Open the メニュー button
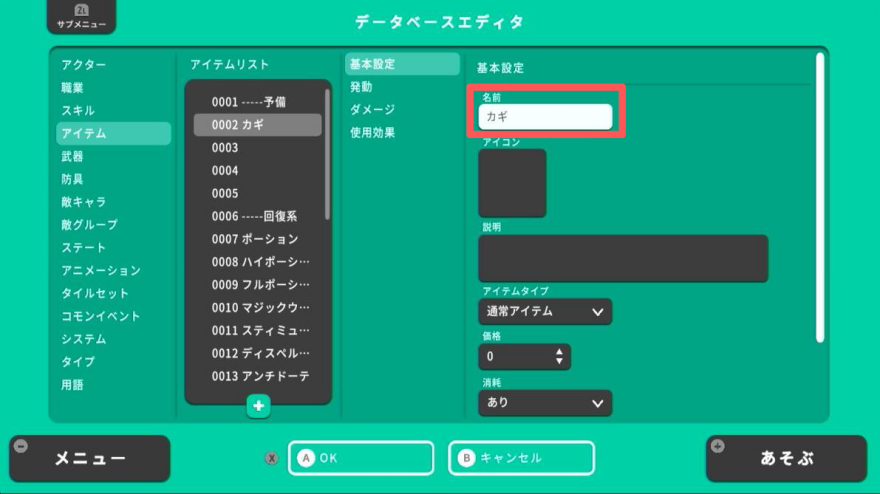The height and width of the screenshot is (494, 880). click(x=89, y=458)
